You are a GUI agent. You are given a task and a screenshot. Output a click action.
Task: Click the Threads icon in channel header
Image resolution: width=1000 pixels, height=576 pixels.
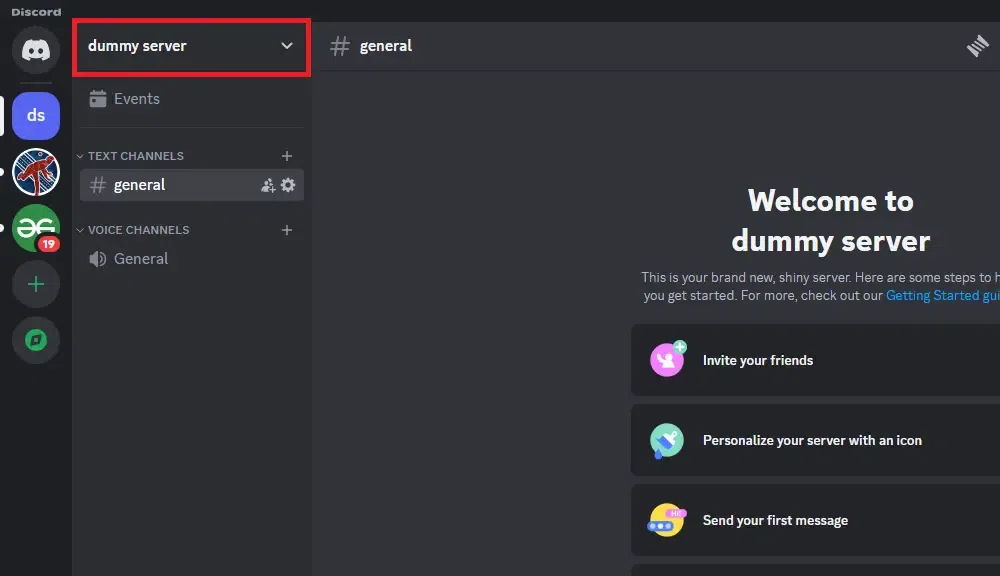click(978, 46)
